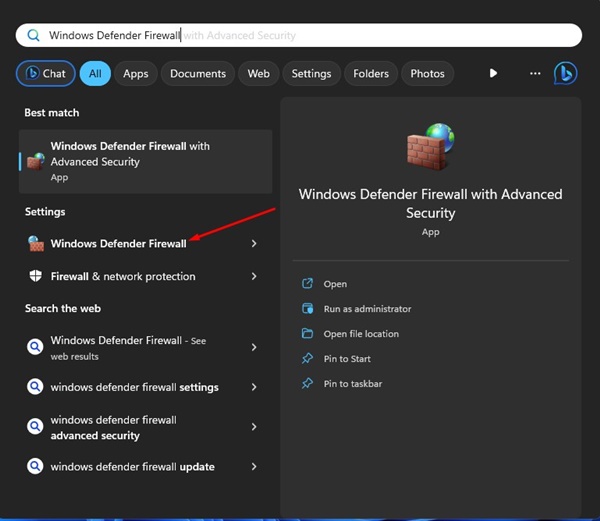Click the shield icon beside Firewall & network protection
Screen dimensions: 600x521
[36, 276]
